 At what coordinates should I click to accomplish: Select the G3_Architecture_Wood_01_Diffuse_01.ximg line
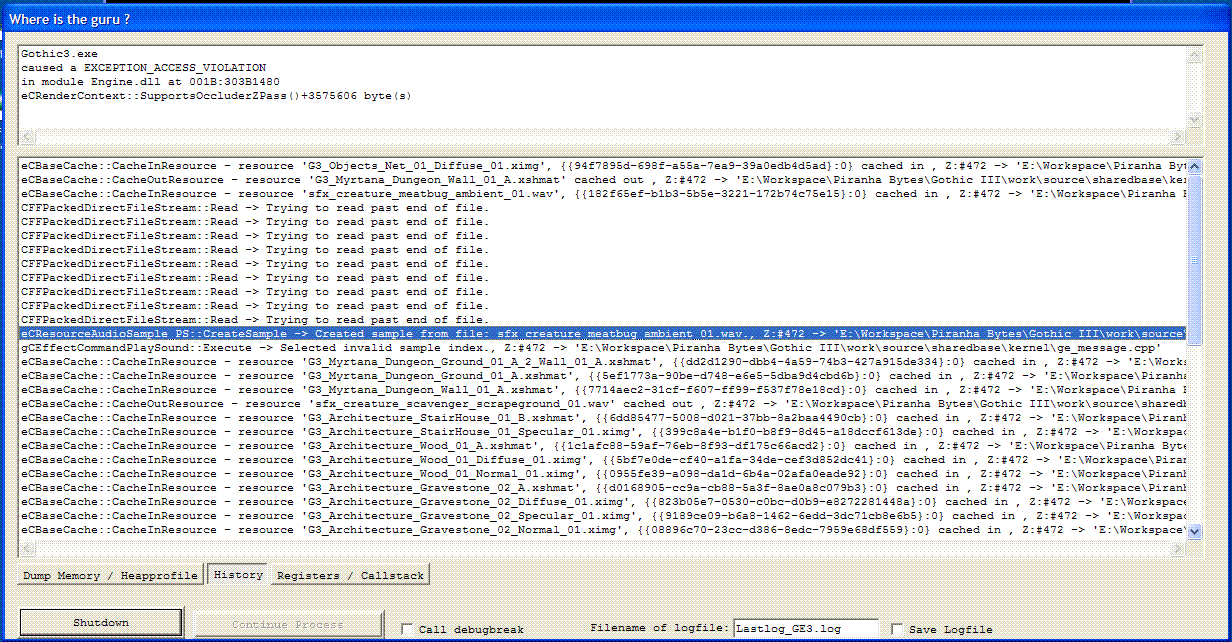point(603,459)
